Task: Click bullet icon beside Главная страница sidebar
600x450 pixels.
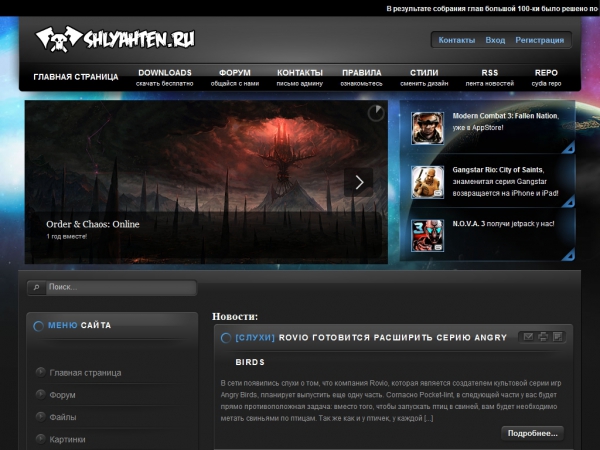Action: [40, 372]
